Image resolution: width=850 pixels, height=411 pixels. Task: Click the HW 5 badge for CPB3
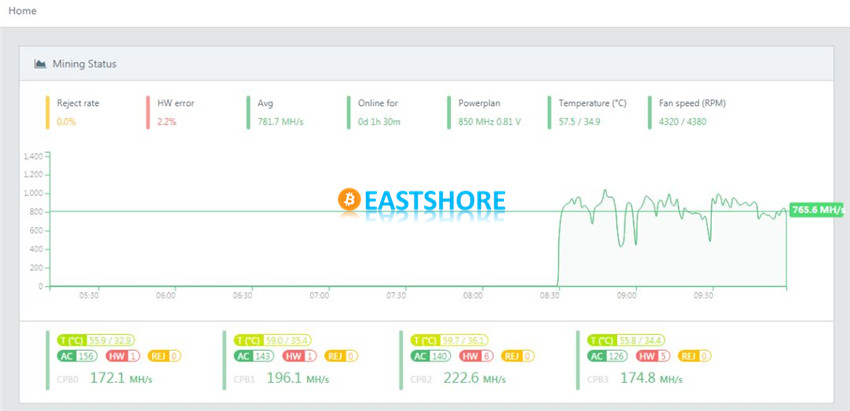coord(653,356)
